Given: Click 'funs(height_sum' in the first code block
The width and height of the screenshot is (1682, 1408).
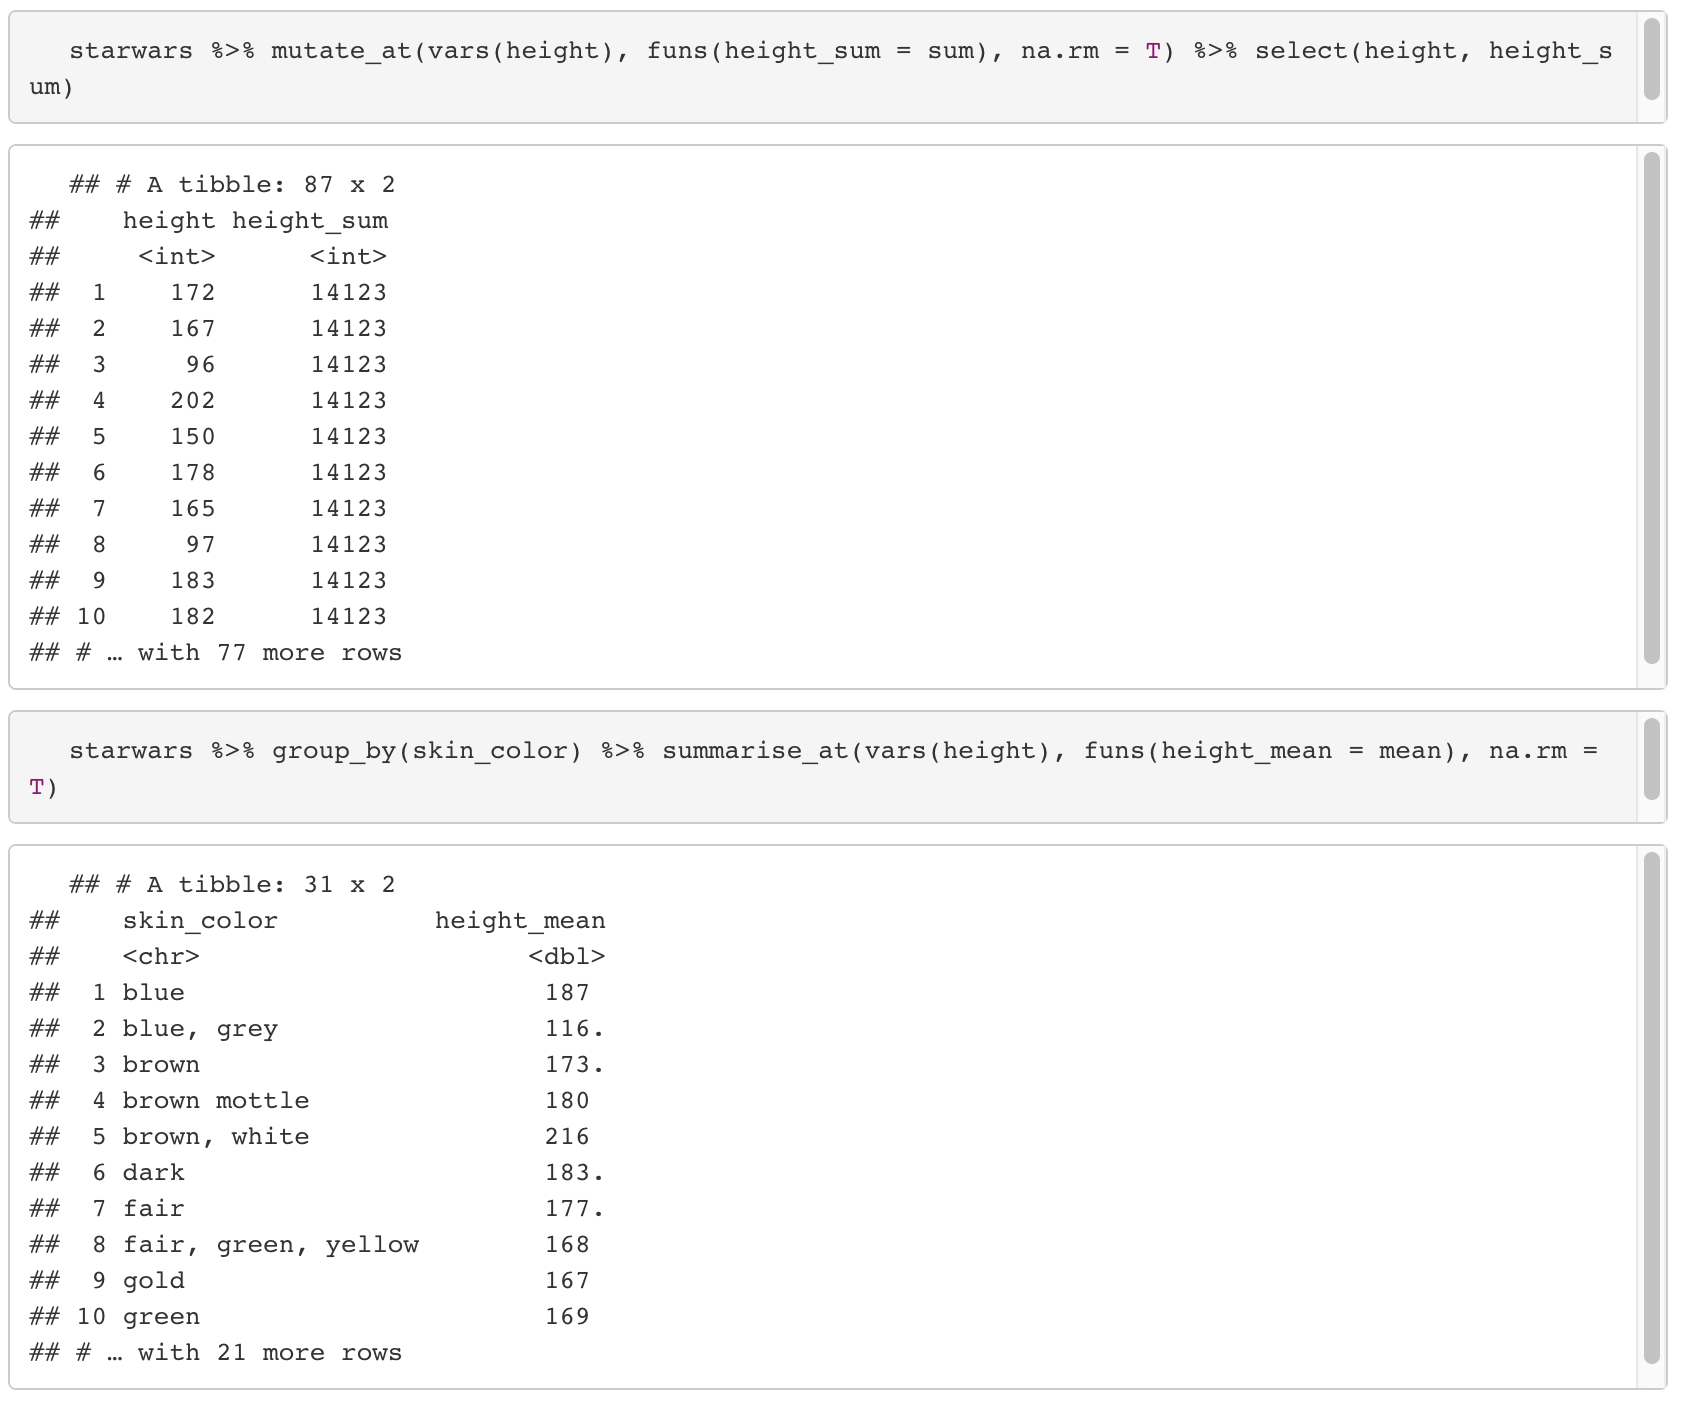Looking at the screenshot, I should pyautogui.click(x=764, y=51).
